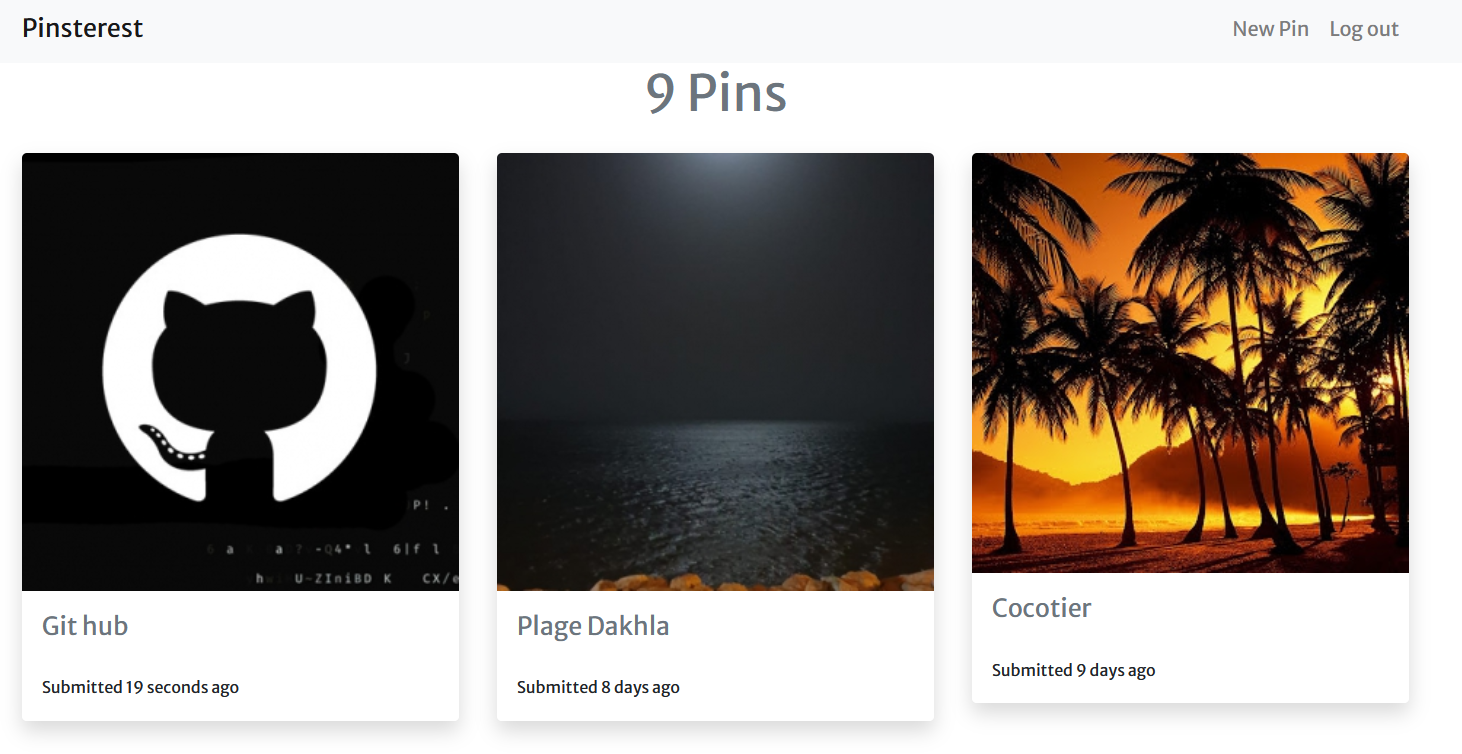The height and width of the screenshot is (754, 1462).
Task: Open the Git hub pin title
Action: 85,626
